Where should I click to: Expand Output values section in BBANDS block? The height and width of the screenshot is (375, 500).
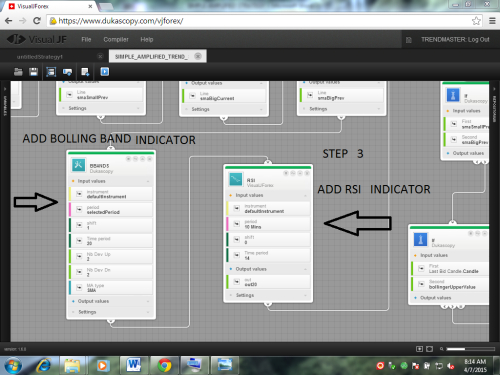[148, 301]
